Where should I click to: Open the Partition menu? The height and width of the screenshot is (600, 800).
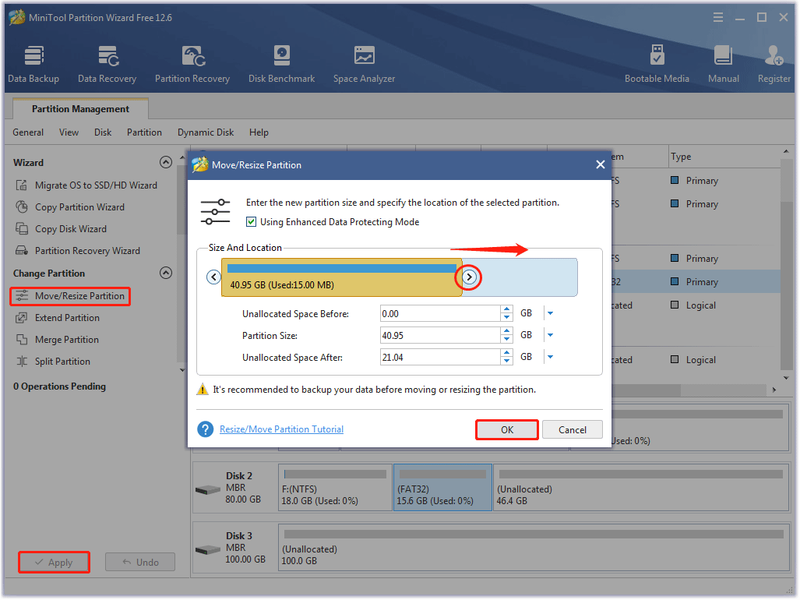coord(144,133)
